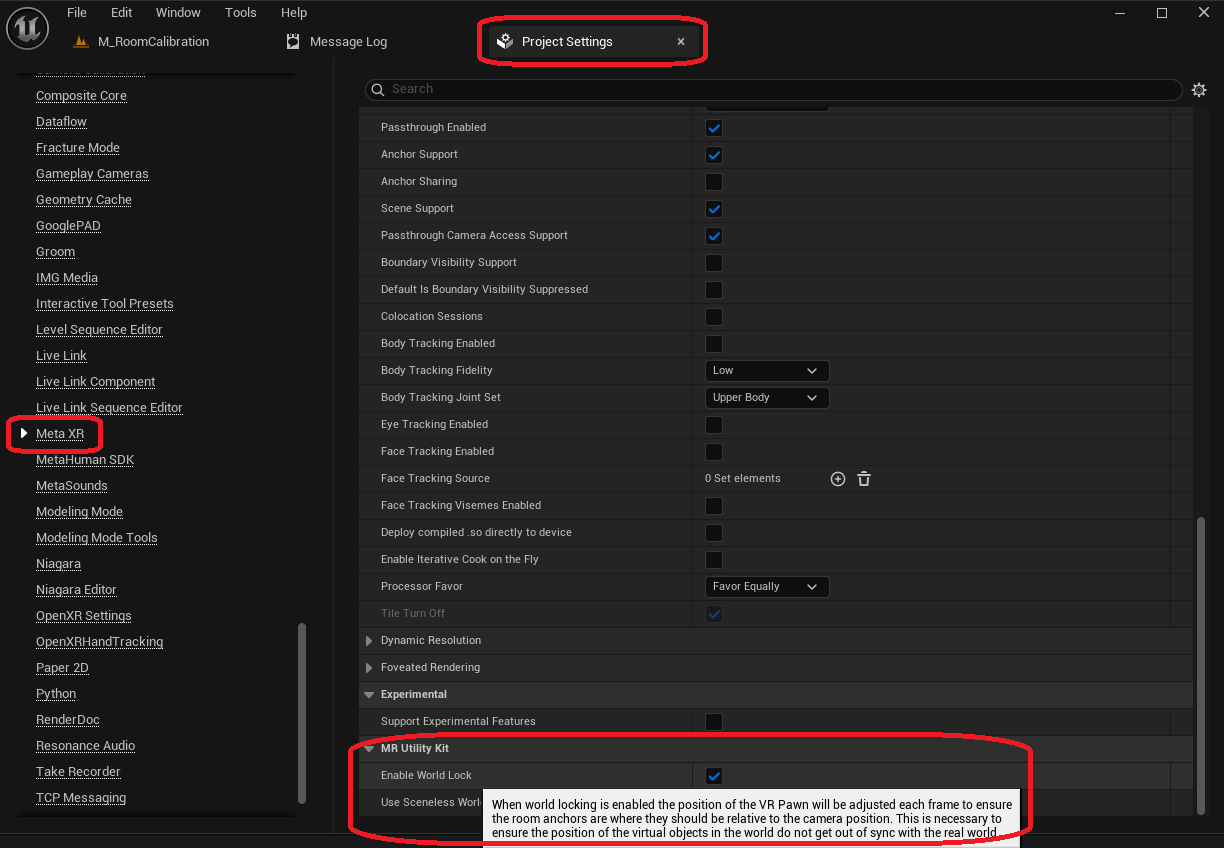Open Body Tracking Fidelity dropdown
1224x848 pixels.
point(767,370)
